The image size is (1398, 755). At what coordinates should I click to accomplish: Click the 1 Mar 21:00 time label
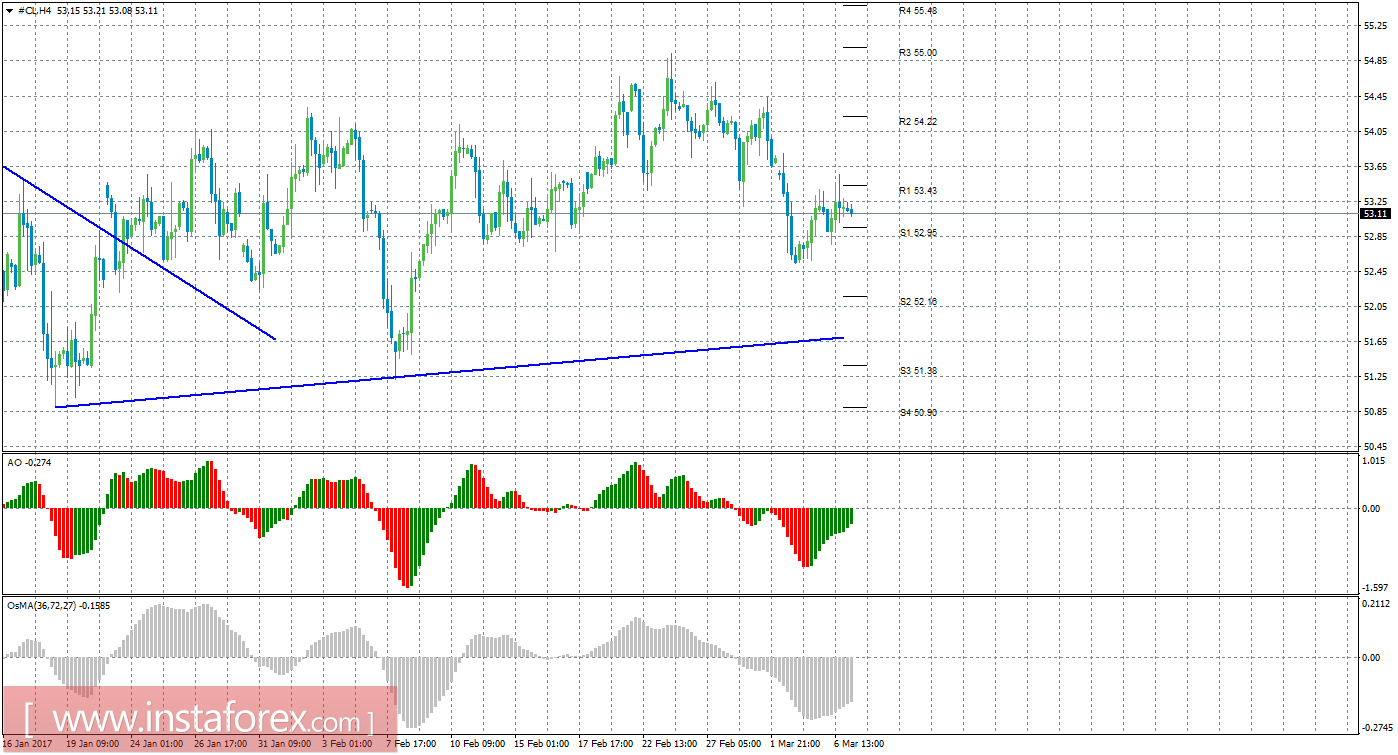[795, 744]
